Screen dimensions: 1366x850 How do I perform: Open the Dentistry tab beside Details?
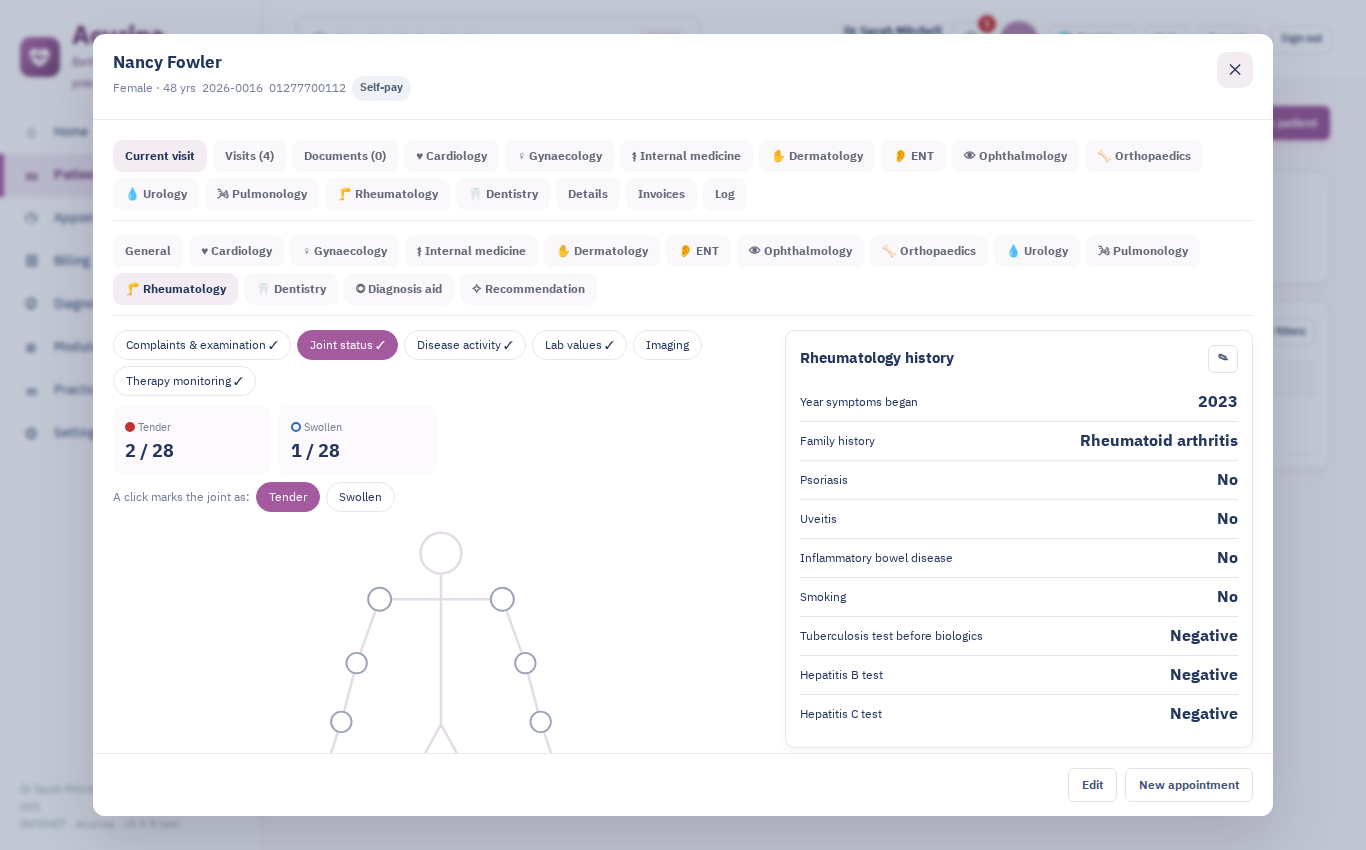click(x=503, y=194)
